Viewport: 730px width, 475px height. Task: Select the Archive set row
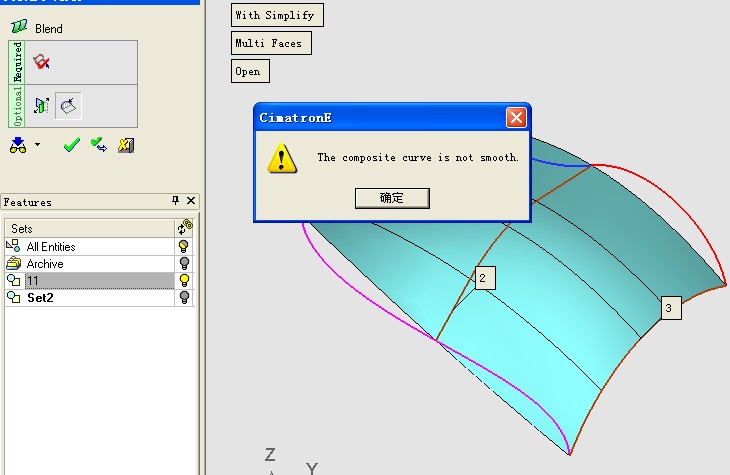coord(89,264)
